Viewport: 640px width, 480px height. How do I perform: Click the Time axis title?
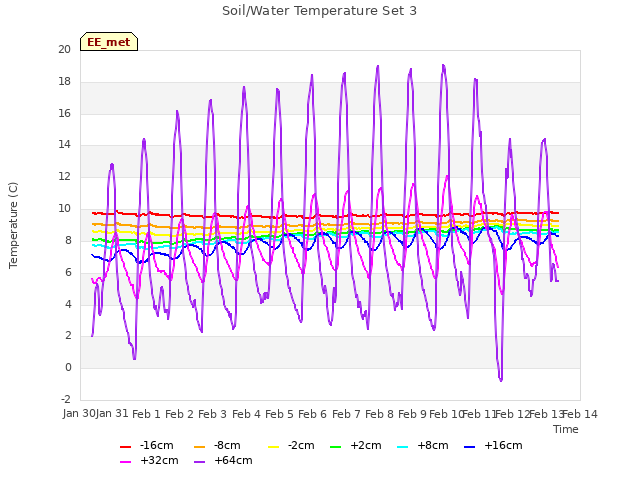[x=566, y=429]
